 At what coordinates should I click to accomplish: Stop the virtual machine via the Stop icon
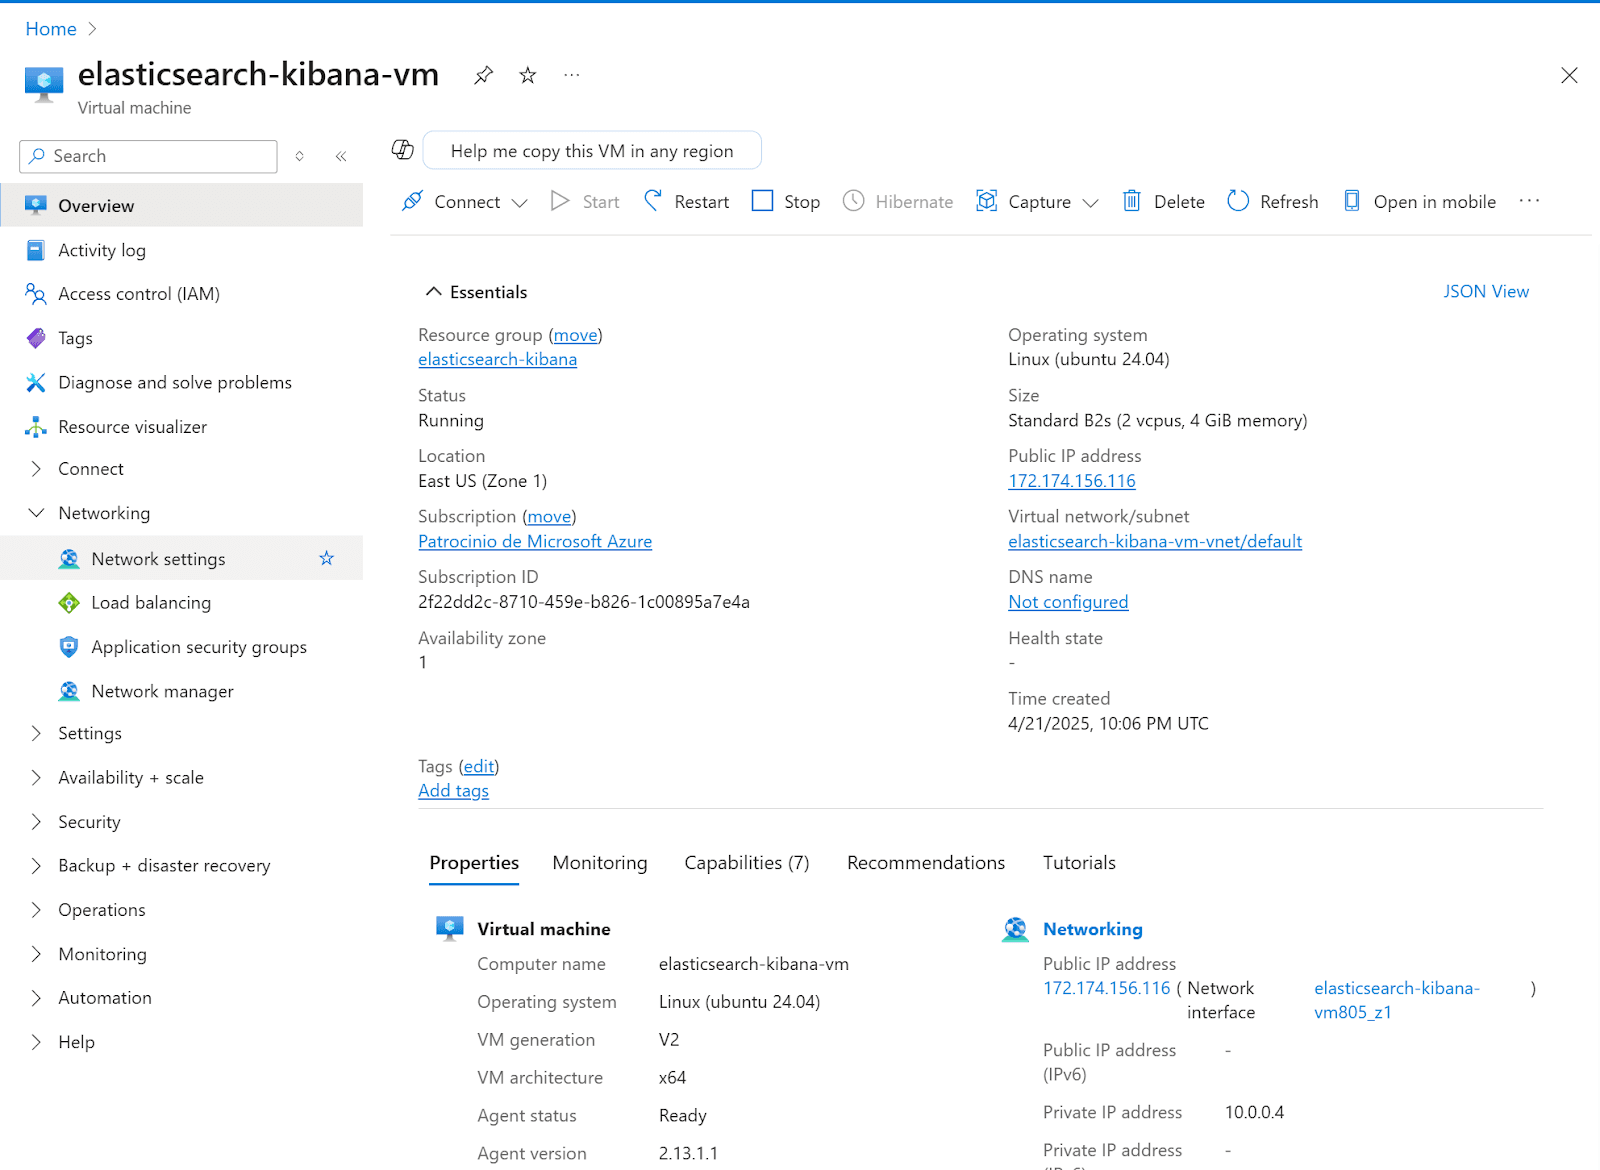(x=762, y=201)
